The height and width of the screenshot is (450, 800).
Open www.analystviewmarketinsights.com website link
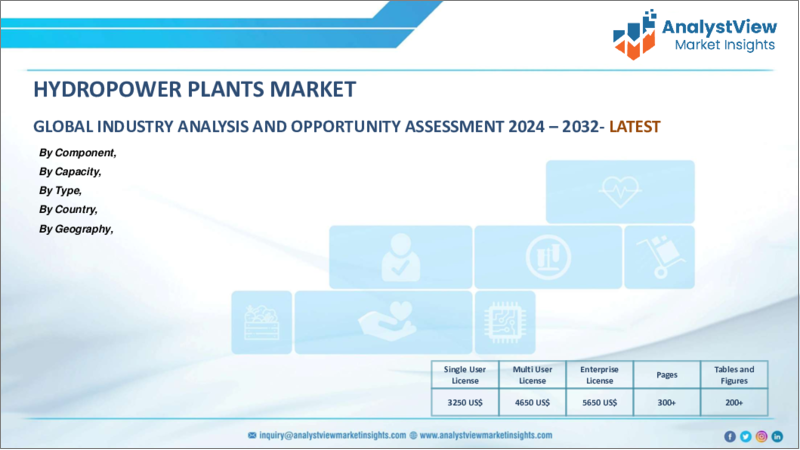click(486, 435)
